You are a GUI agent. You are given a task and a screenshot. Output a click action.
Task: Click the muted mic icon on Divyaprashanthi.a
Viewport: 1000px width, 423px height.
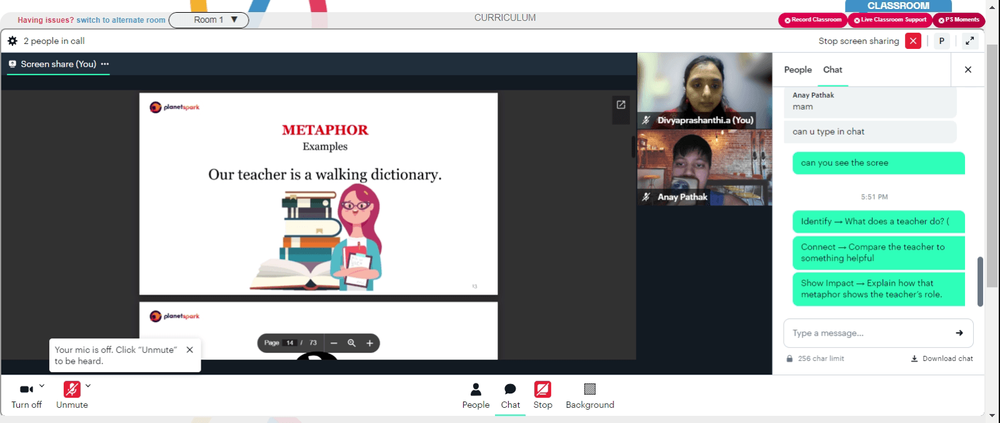click(x=647, y=120)
